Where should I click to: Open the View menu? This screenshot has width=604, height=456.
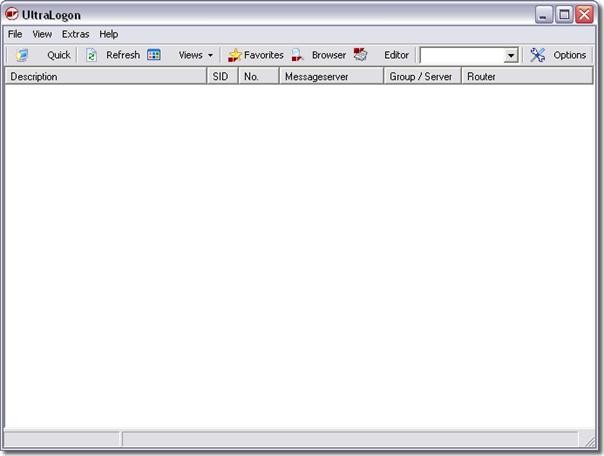pyautogui.click(x=42, y=34)
